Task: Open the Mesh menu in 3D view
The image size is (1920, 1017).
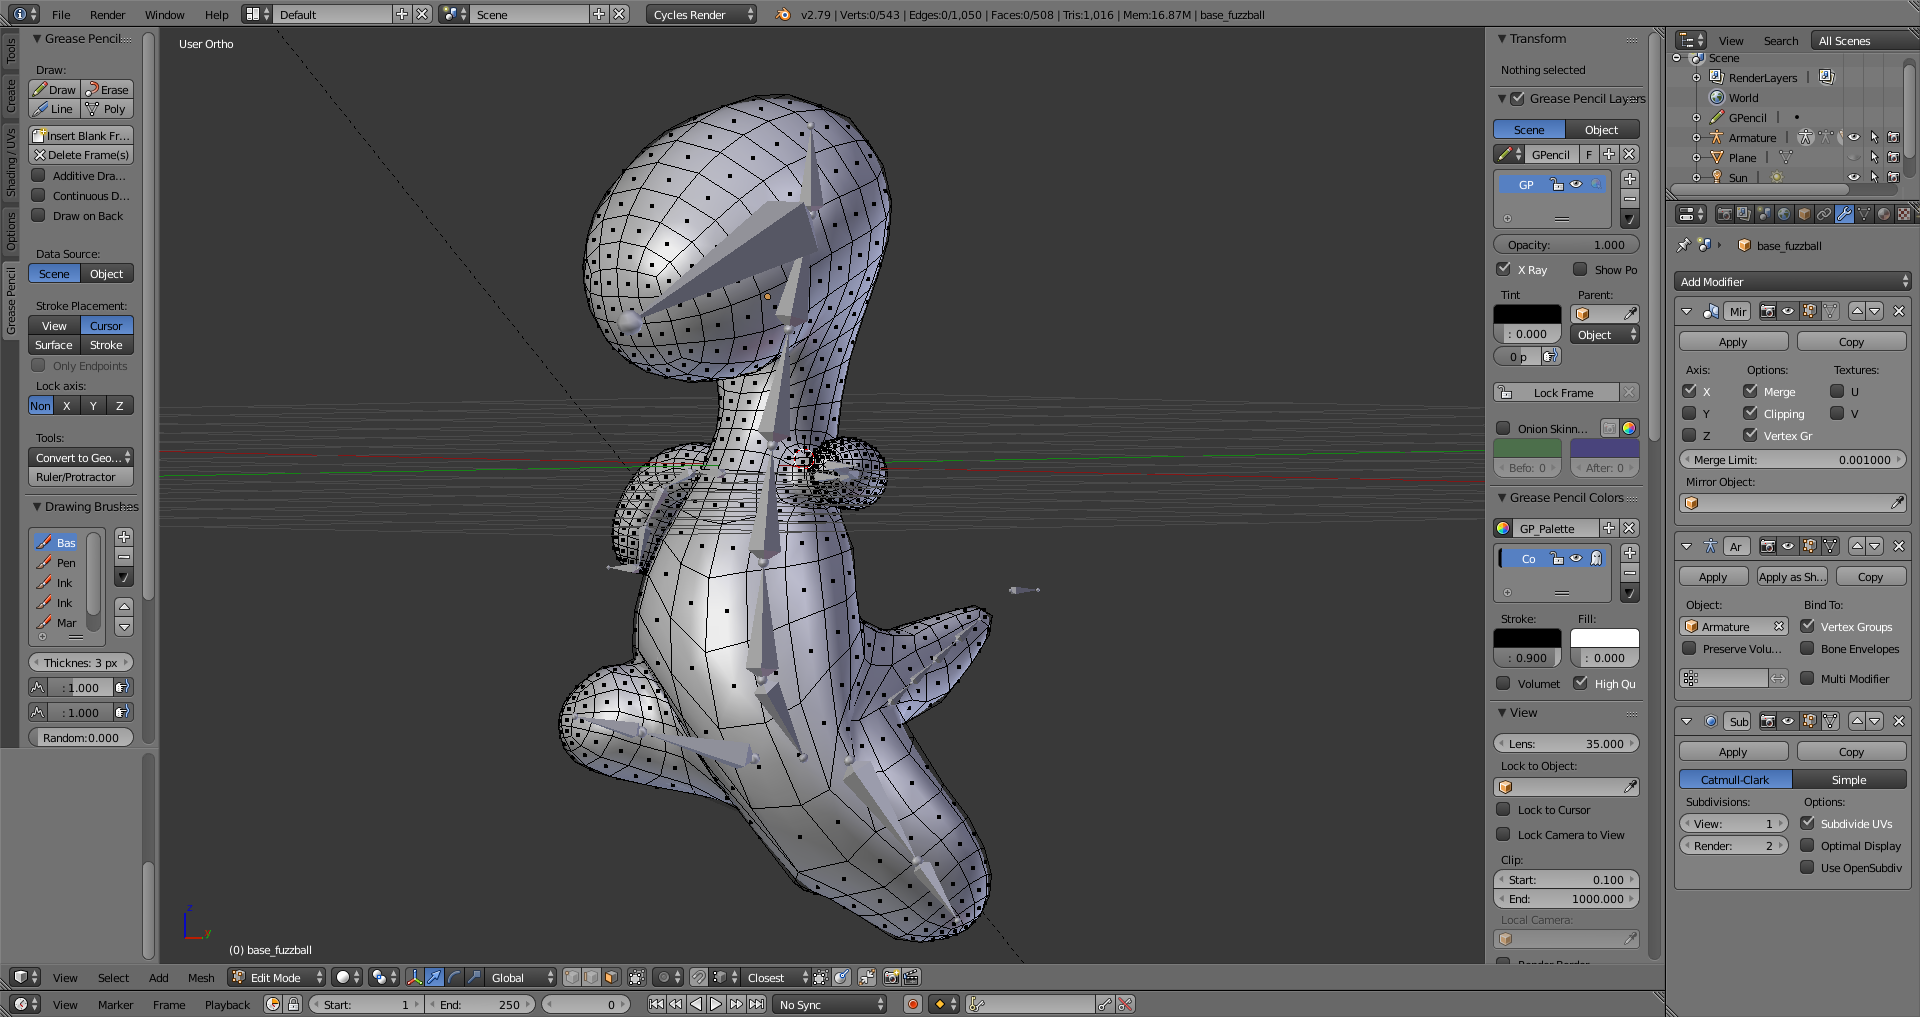Action: point(201,977)
